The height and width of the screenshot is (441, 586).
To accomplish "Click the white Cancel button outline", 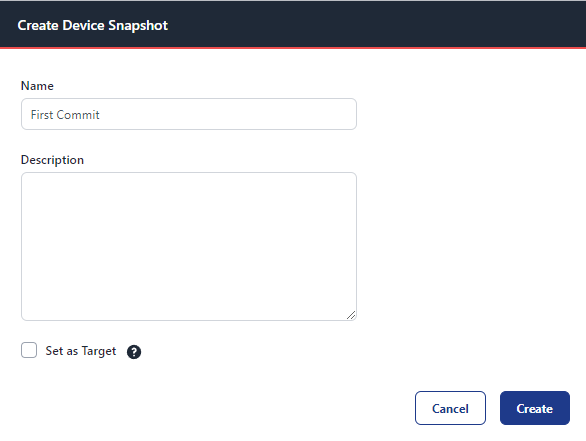I will tap(450, 408).
